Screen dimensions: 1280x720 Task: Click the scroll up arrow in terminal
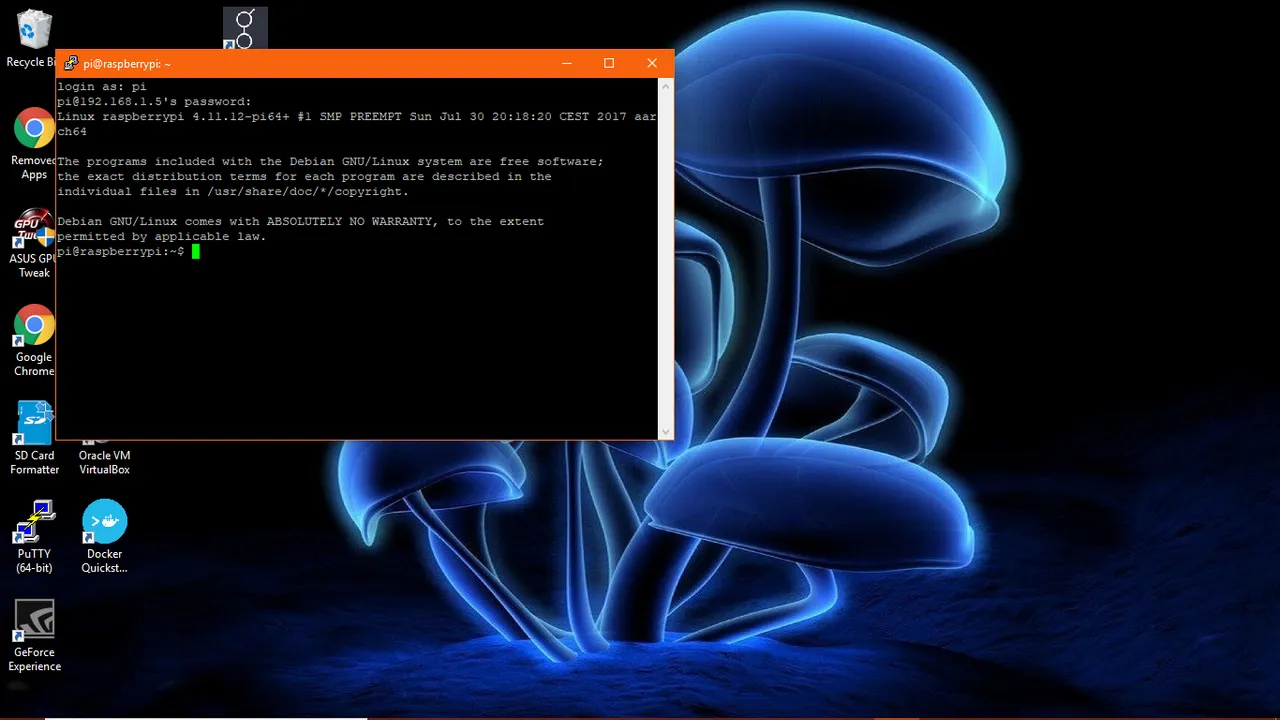click(666, 87)
